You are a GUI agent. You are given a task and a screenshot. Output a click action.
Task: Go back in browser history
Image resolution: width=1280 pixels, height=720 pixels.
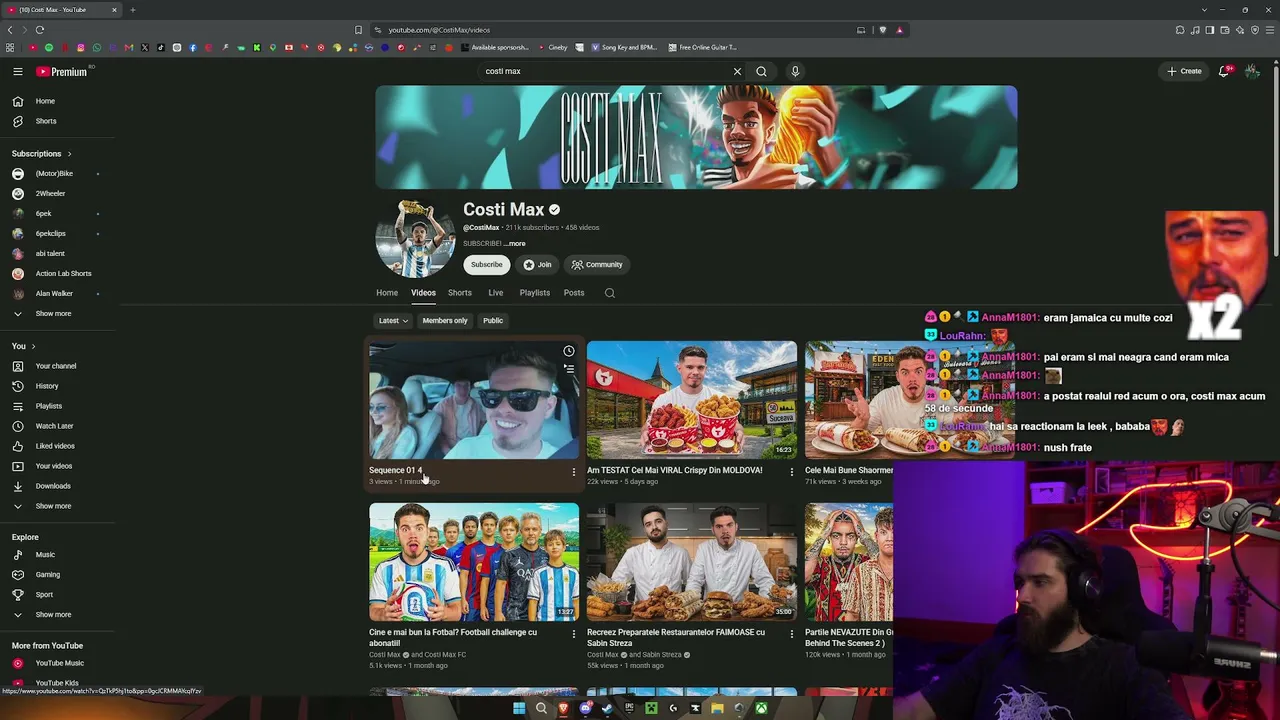click(x=10, y=30)
